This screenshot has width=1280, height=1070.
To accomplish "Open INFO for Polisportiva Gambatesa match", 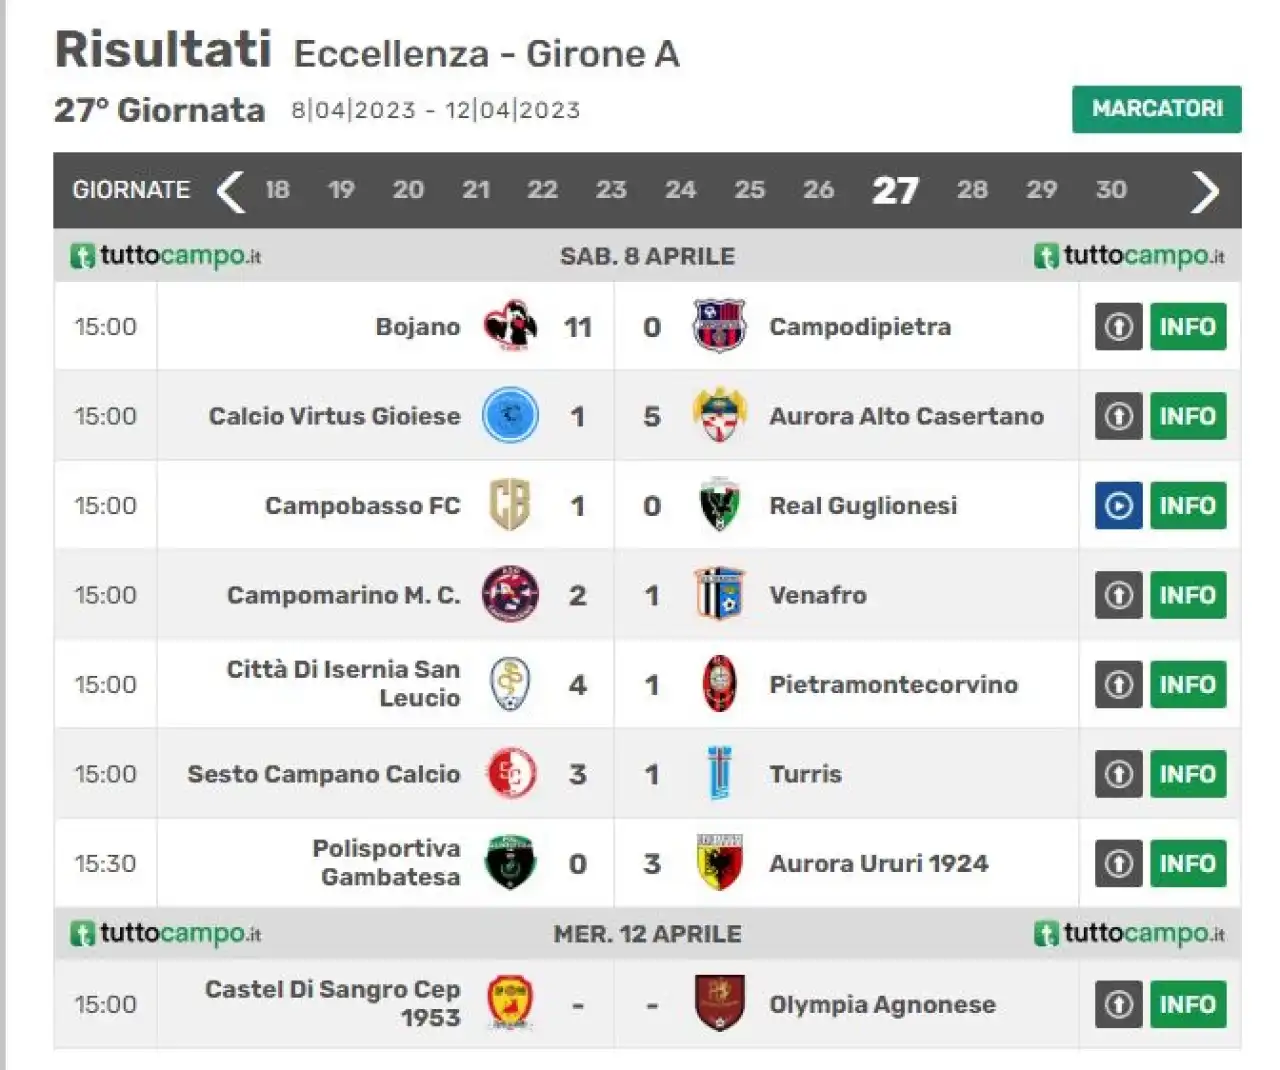I will pyautogui.click(x=1188, y=864).
